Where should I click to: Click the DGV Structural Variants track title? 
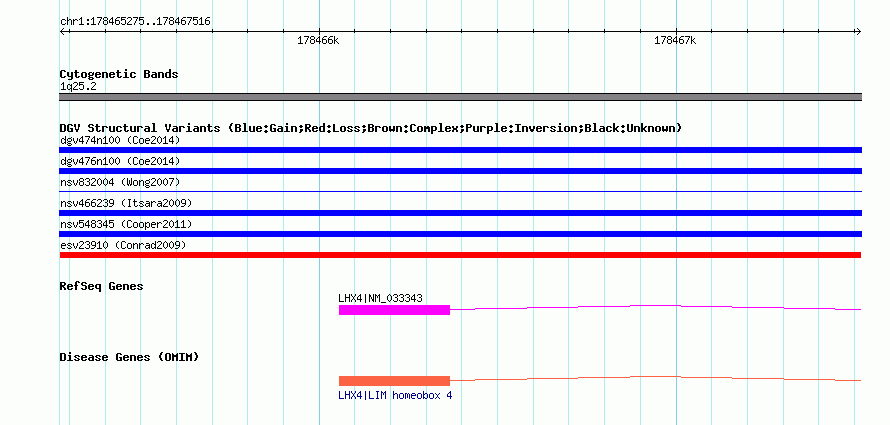(371, 128)
